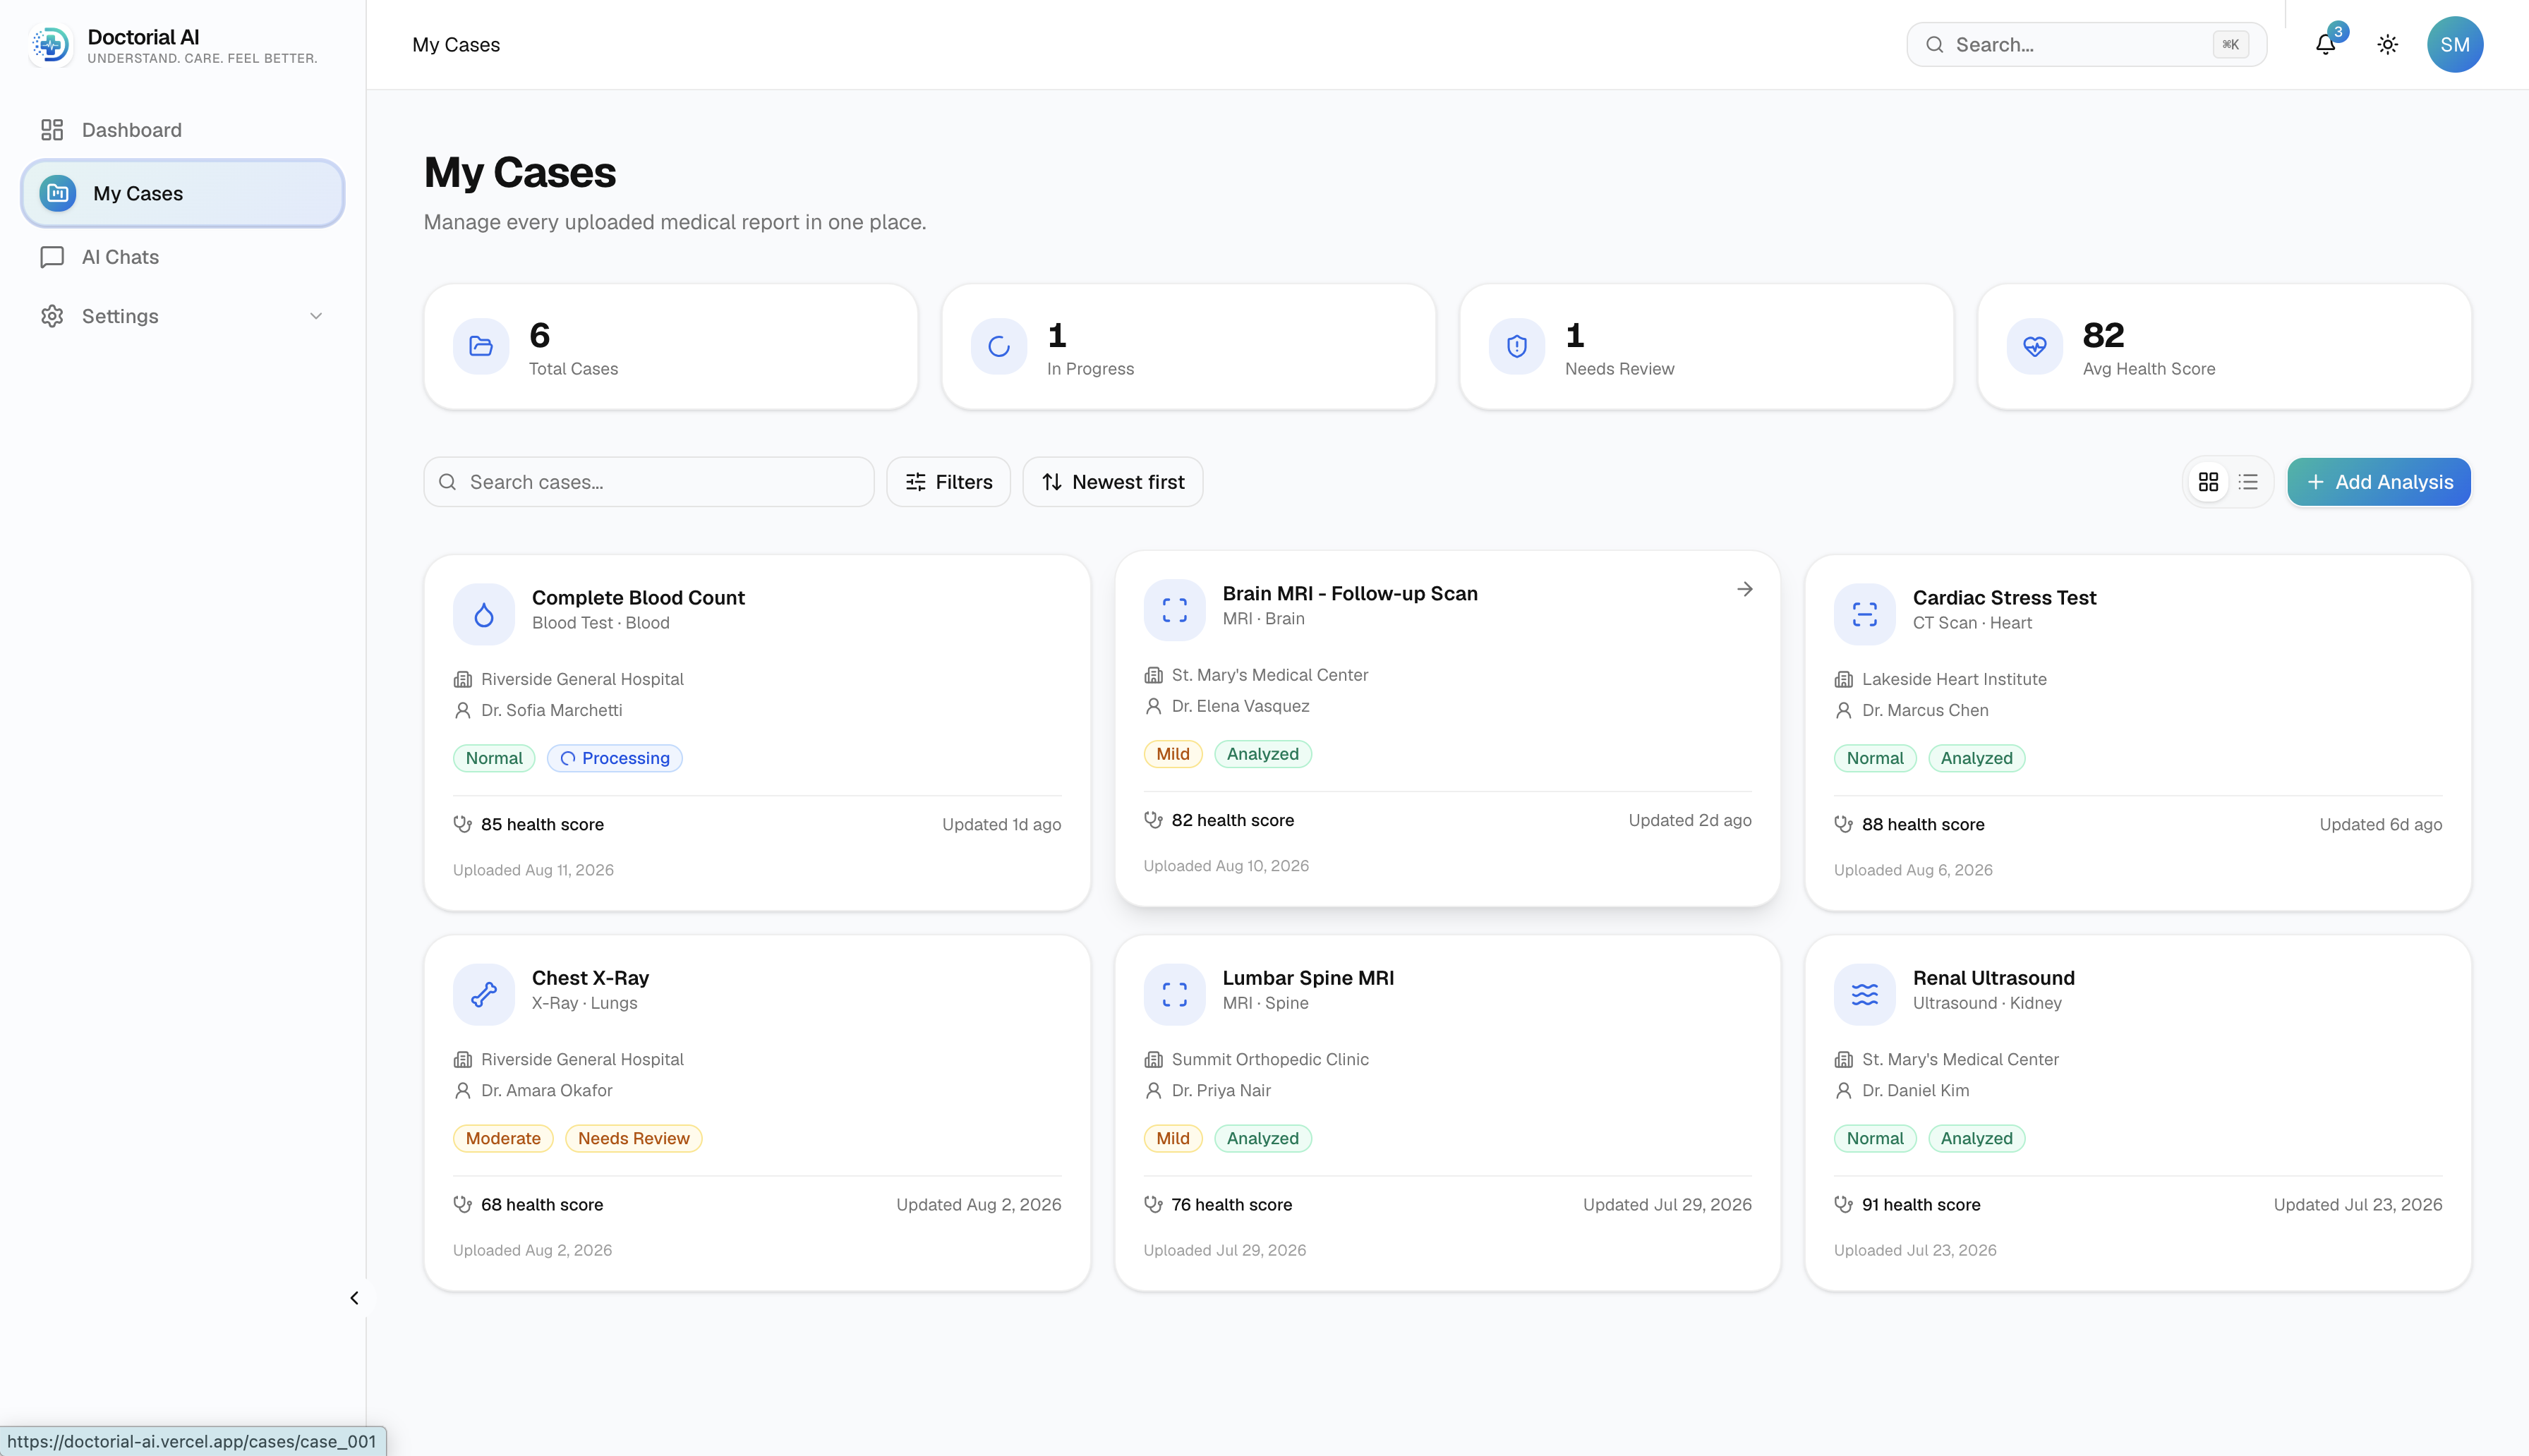Click the 'Summit Orthopedic Clinic' text
The height and width of the screenshot is (1456, 2529).
1270,1059
